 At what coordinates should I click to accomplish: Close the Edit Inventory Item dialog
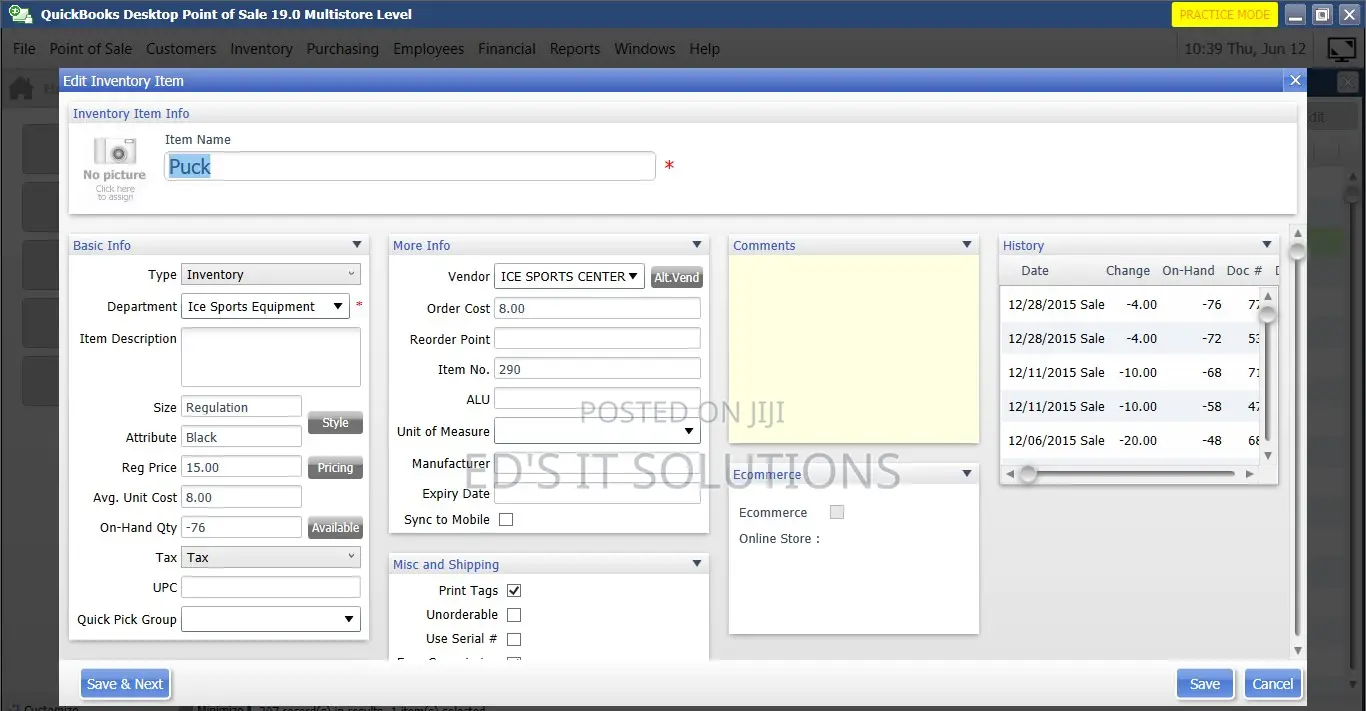[x=1295, y=81]
